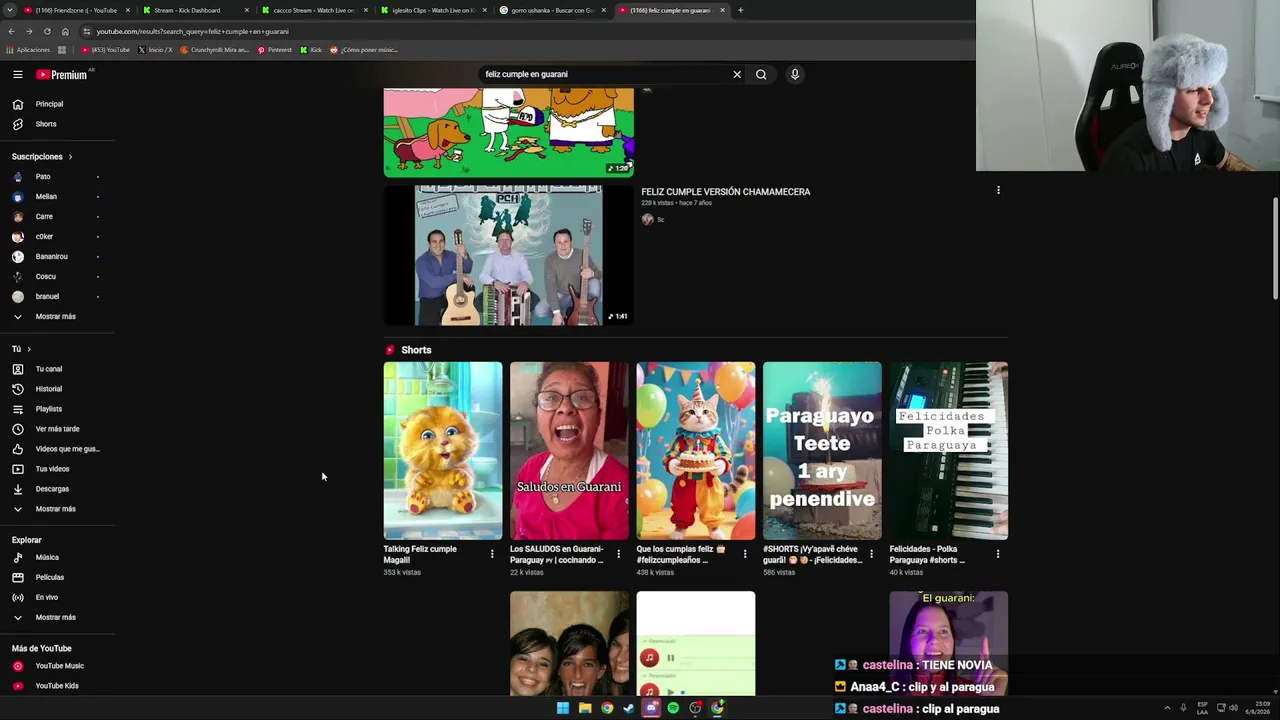
Task: Open a new browser tab
Action: click(740, 10)
